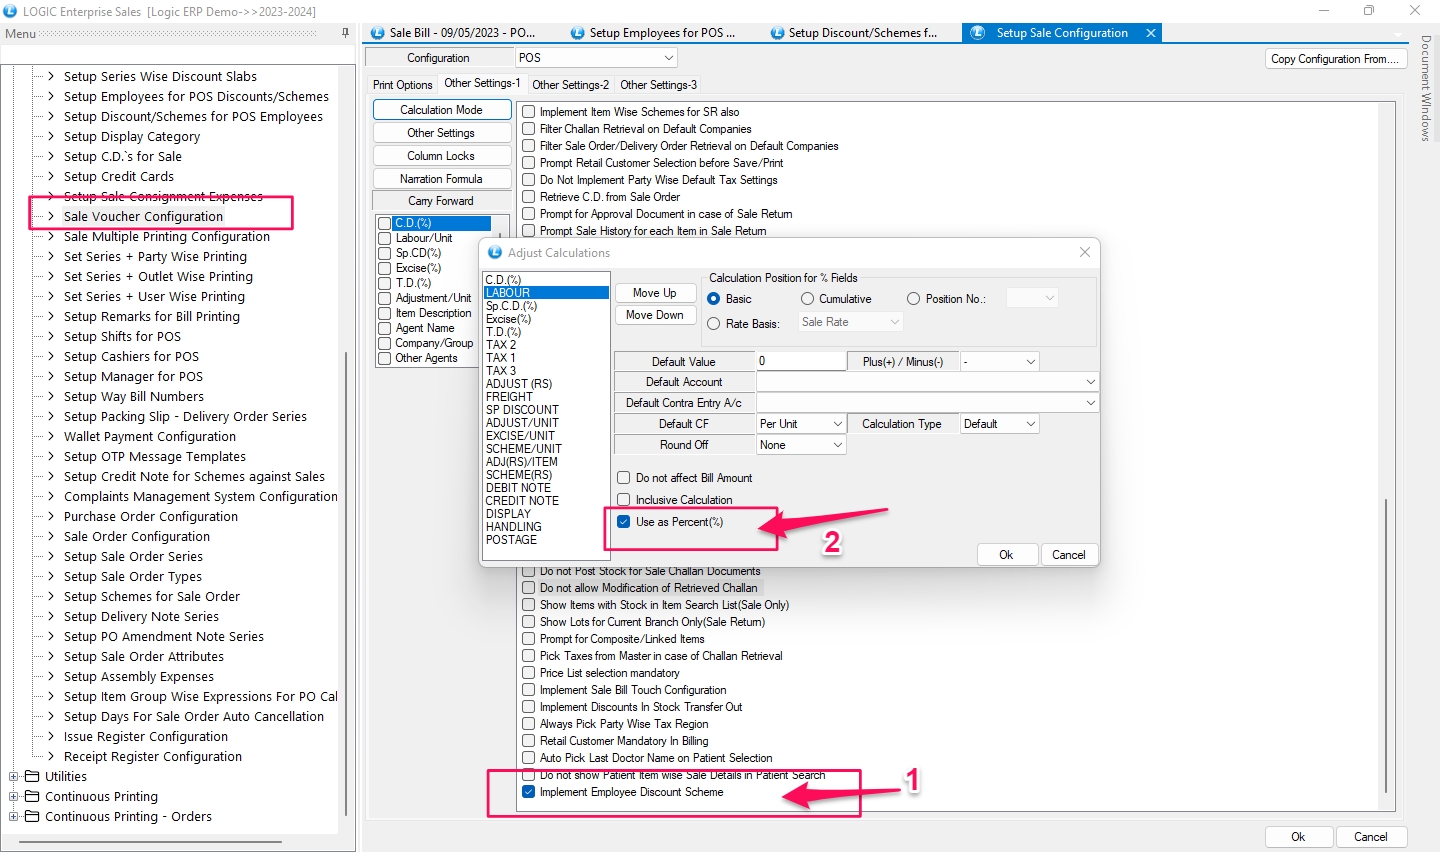Screen dimensions: 1440x852
Task: Click the Continuous Printing folder icon
Action: point(32,797)
